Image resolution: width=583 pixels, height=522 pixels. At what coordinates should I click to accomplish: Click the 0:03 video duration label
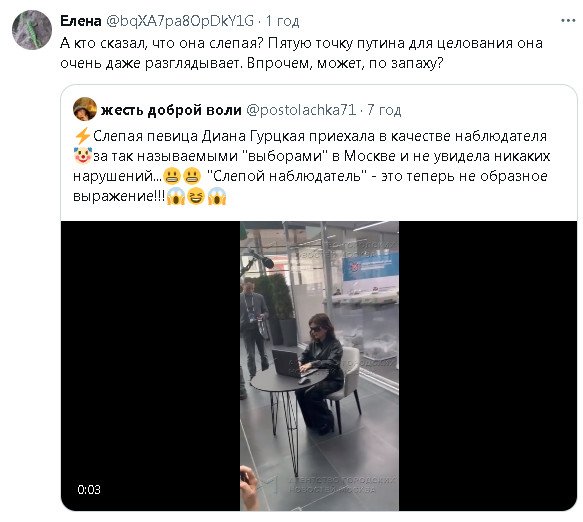pyautogui.click(x=89, y=490)
